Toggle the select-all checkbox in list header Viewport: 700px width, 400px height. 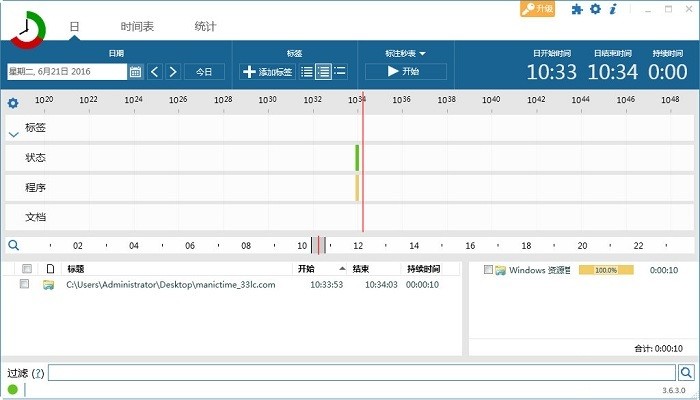27,269
